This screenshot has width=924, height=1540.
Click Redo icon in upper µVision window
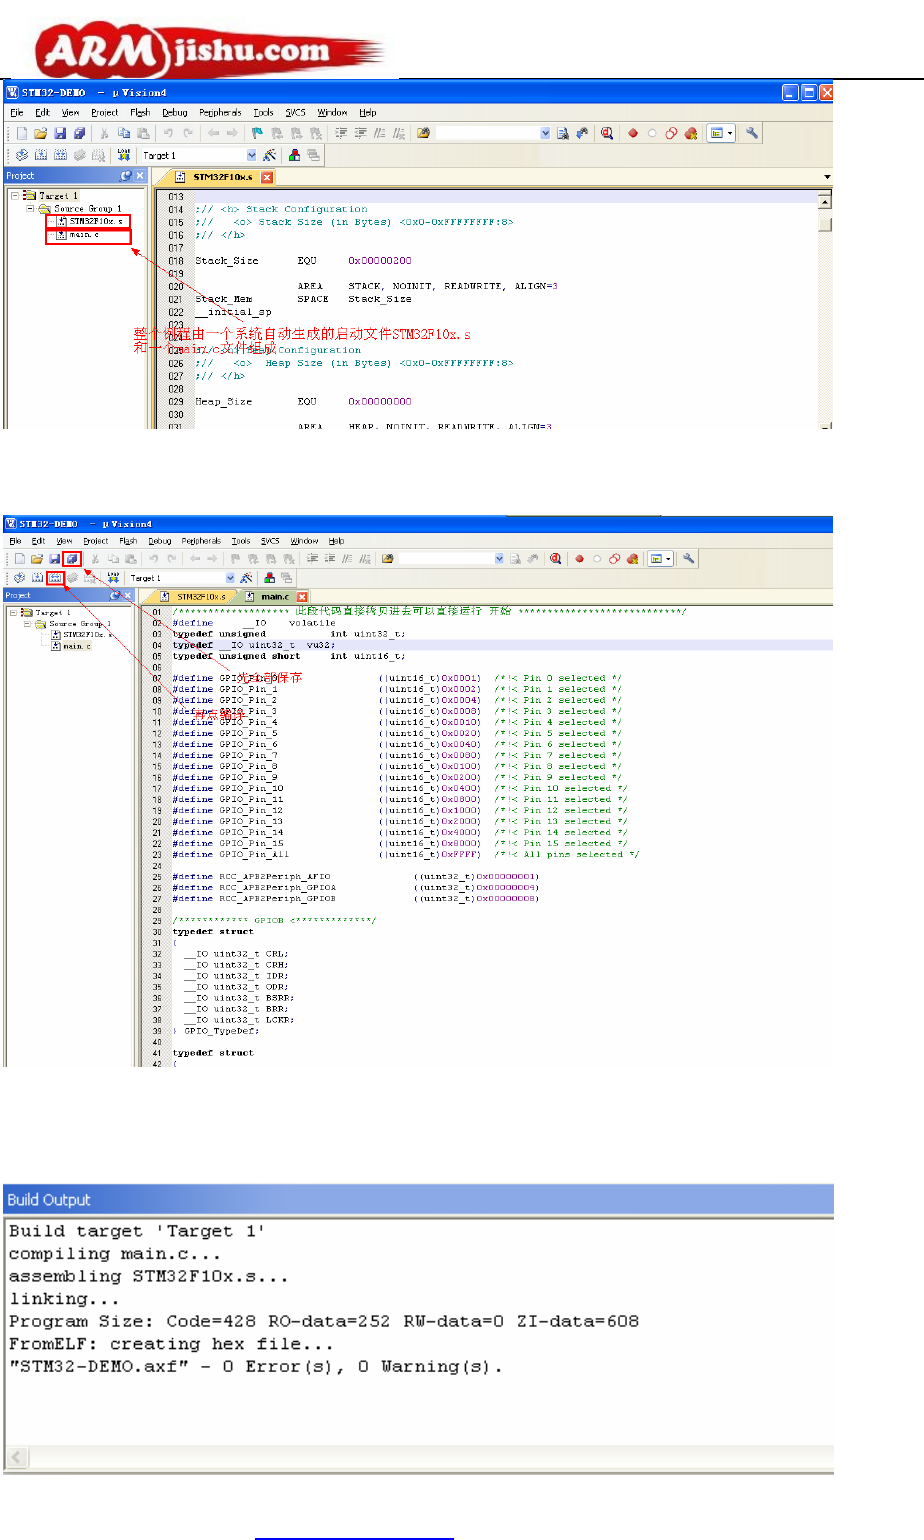pyautogui.click(x=187, y=133)
